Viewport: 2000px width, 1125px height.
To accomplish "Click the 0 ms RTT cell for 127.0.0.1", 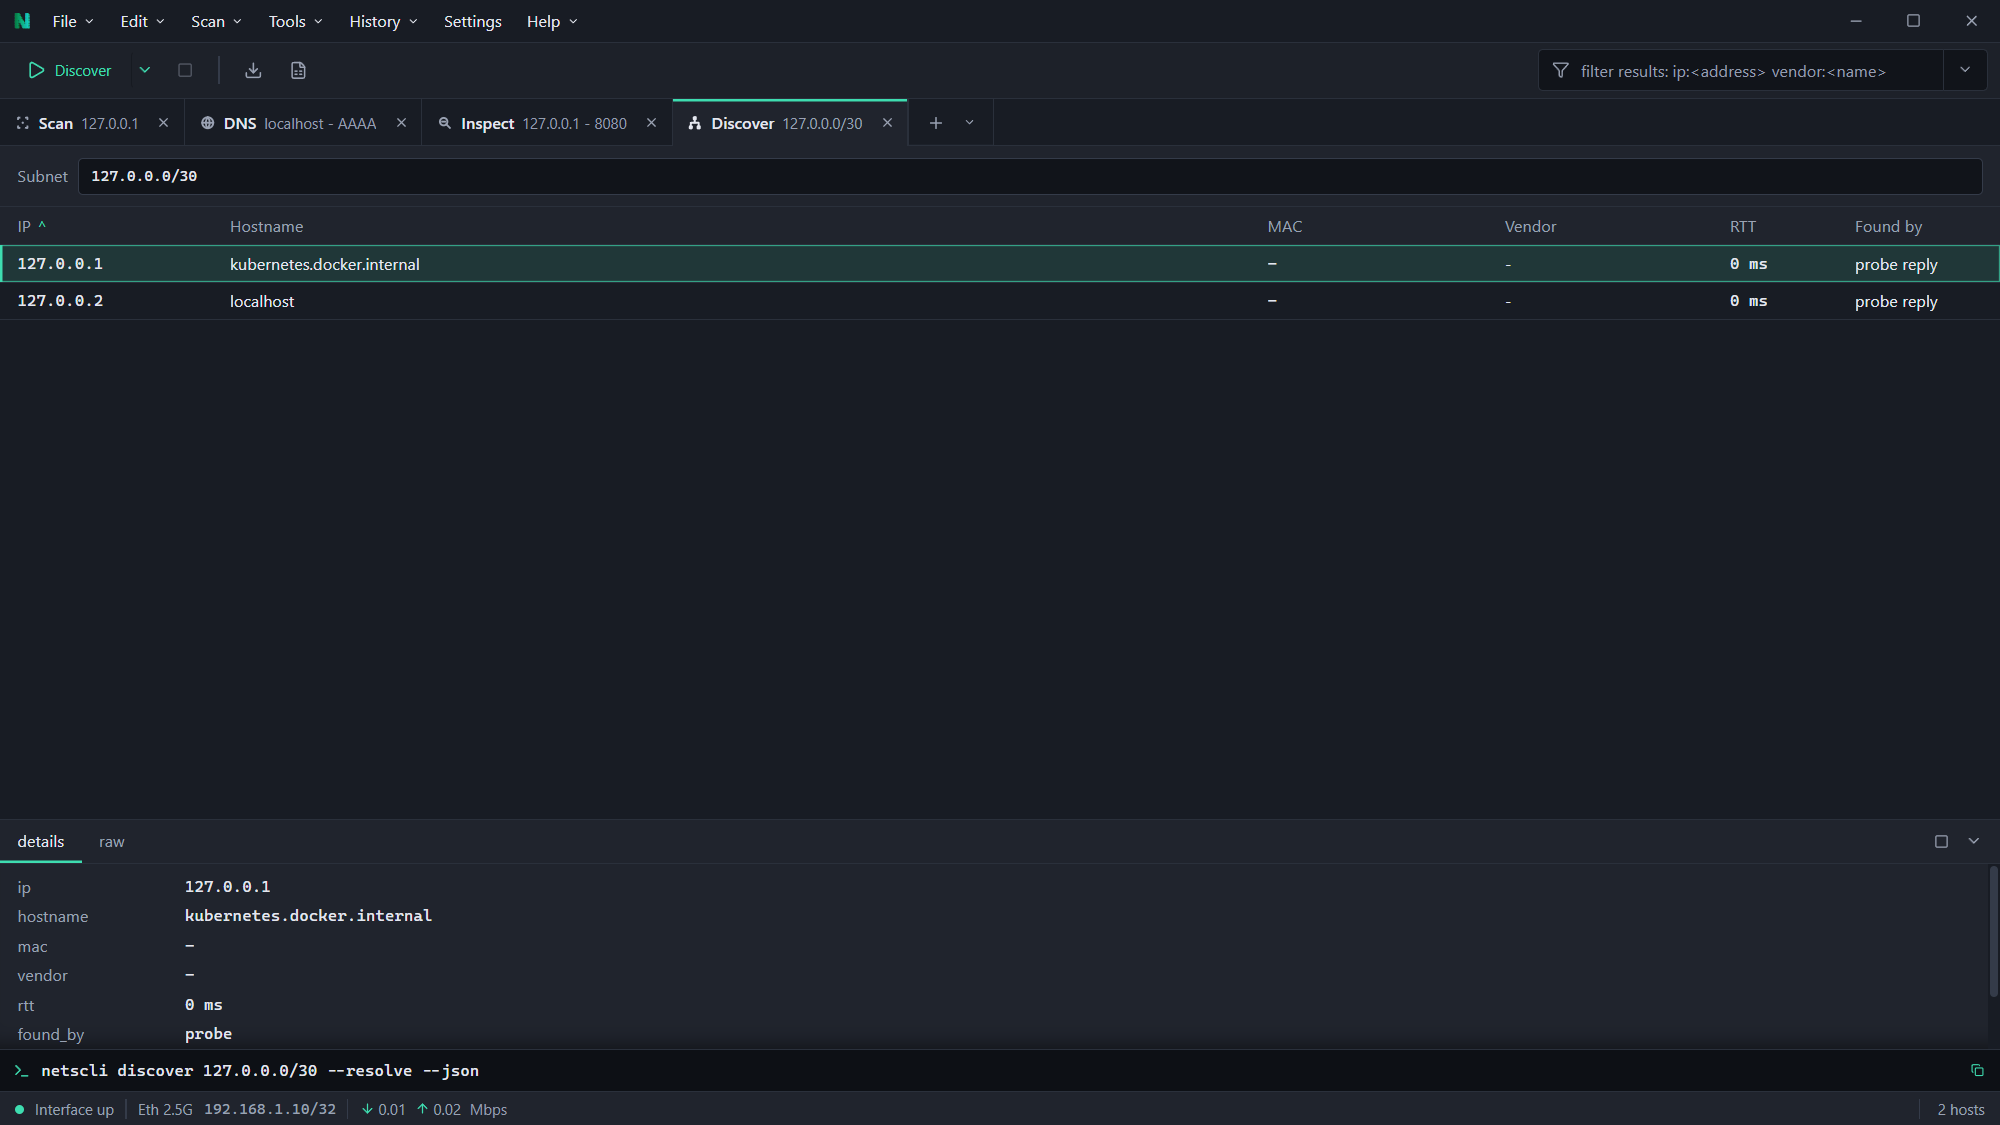I will pos(1748,264).
